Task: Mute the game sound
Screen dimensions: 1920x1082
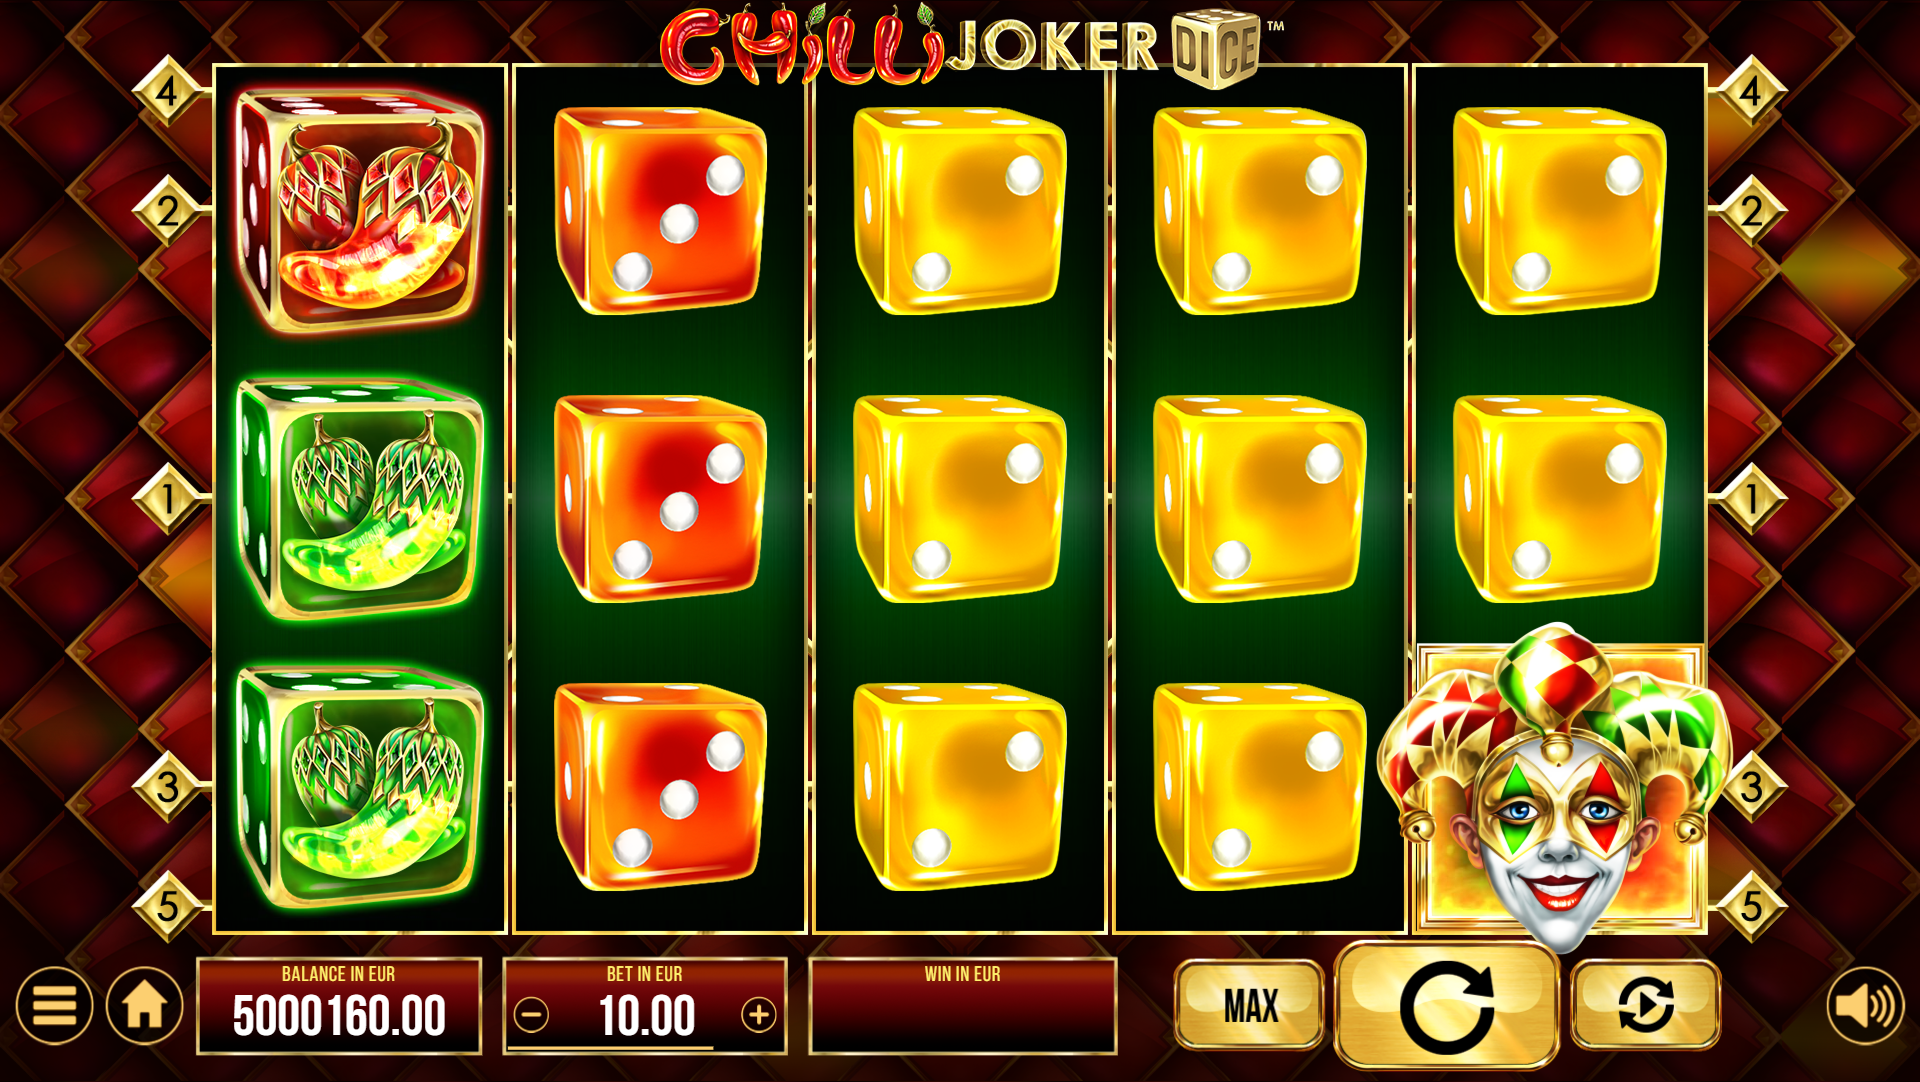Action: pos(1865,1005)
